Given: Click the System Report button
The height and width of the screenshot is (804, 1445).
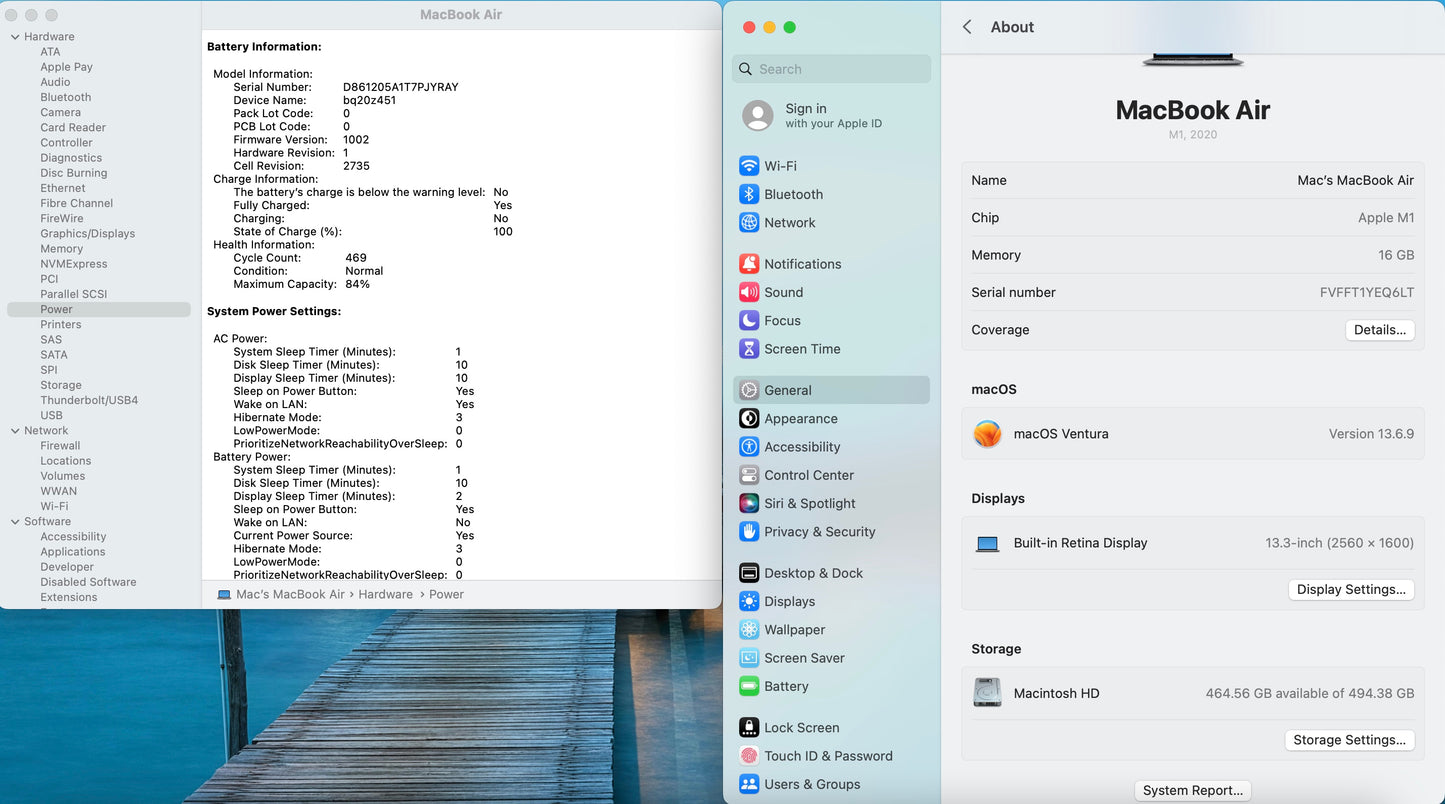Looking at the screenshot, I should tap(1192, 790).
